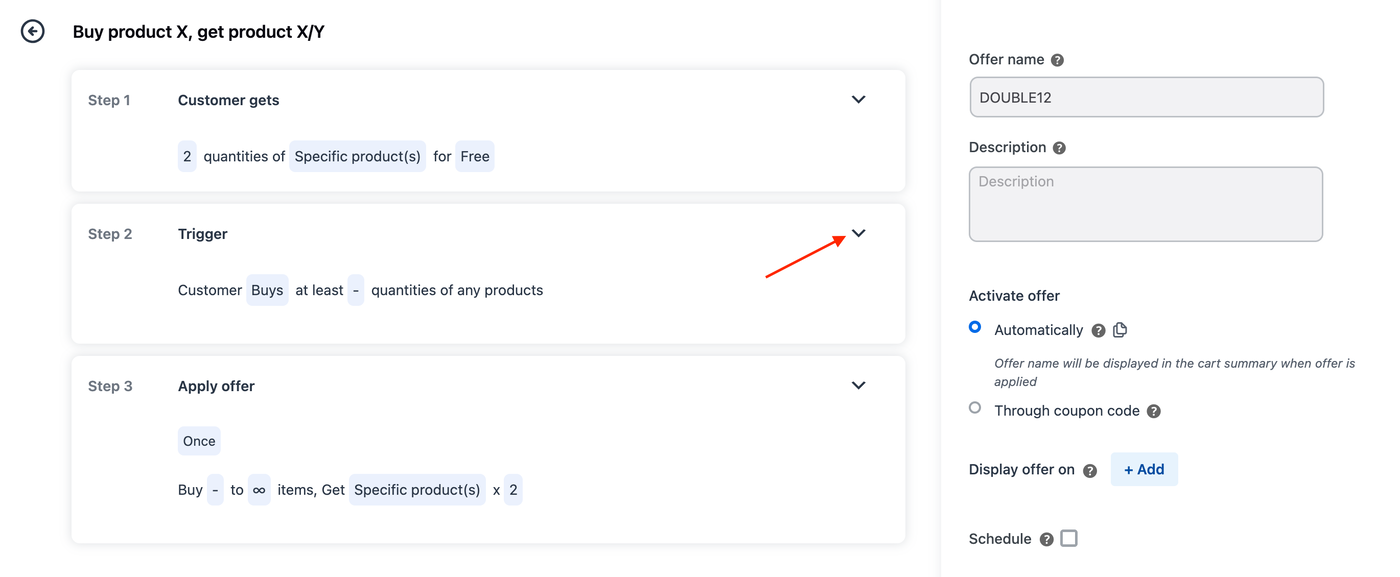
Task: Click help icon beside Display offer on
Action: (x=1090, y=471)
